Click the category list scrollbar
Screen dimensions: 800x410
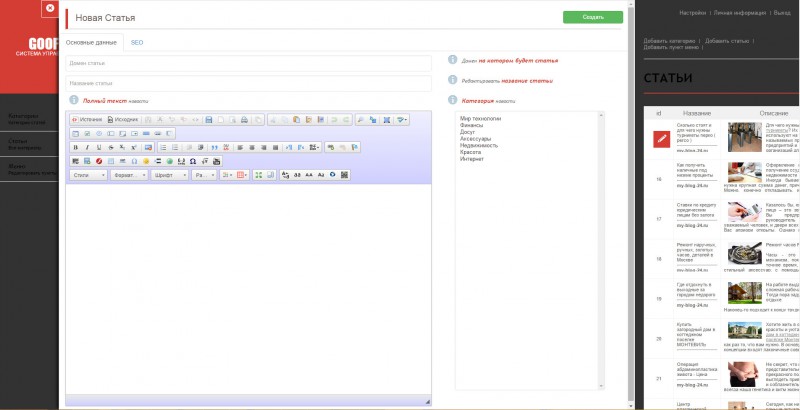pyautogui.click(x=601, y=250)
